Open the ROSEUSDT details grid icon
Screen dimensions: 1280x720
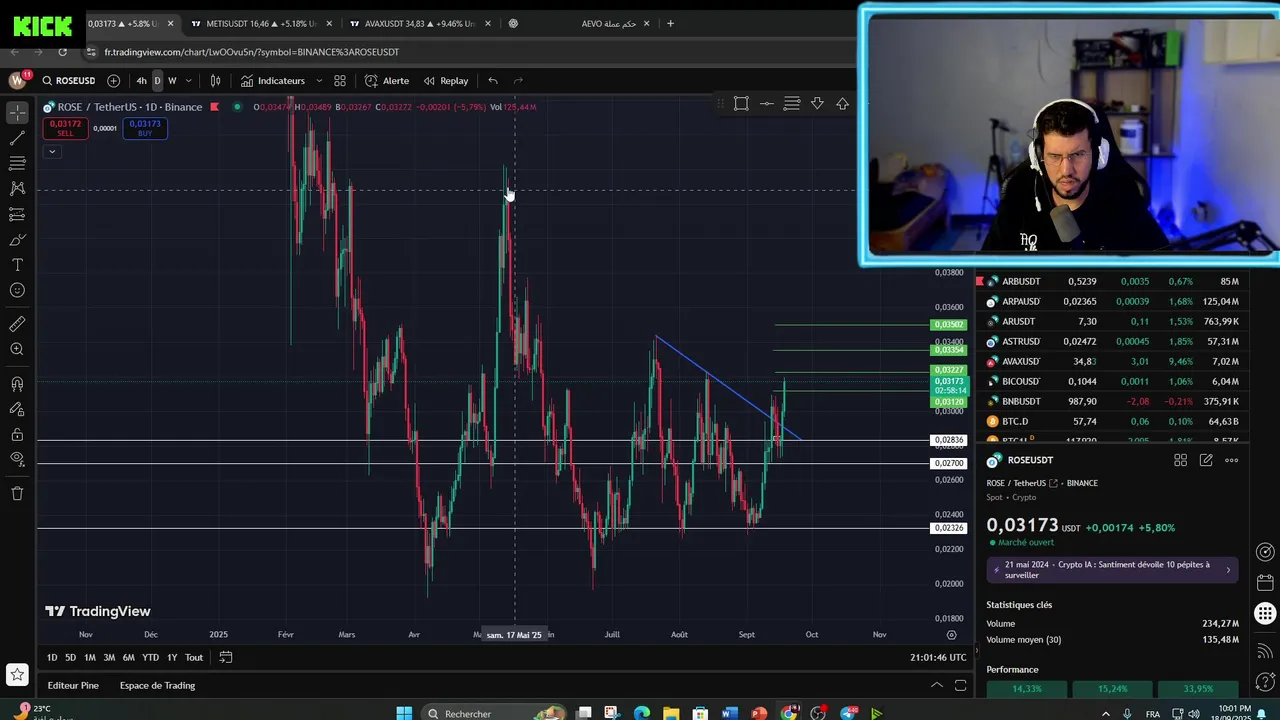tap(1180, 460)
